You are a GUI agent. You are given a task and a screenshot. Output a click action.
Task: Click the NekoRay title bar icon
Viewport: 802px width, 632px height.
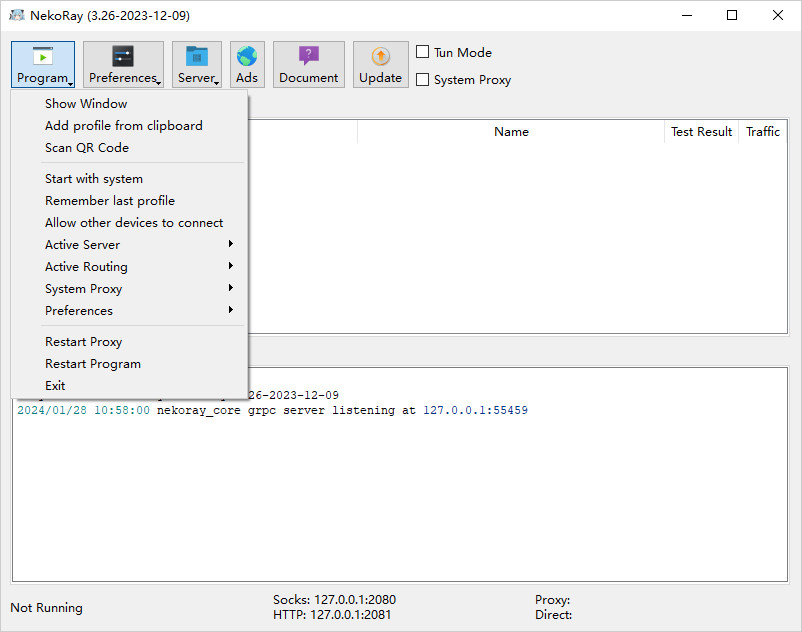[x=16, y=15]
